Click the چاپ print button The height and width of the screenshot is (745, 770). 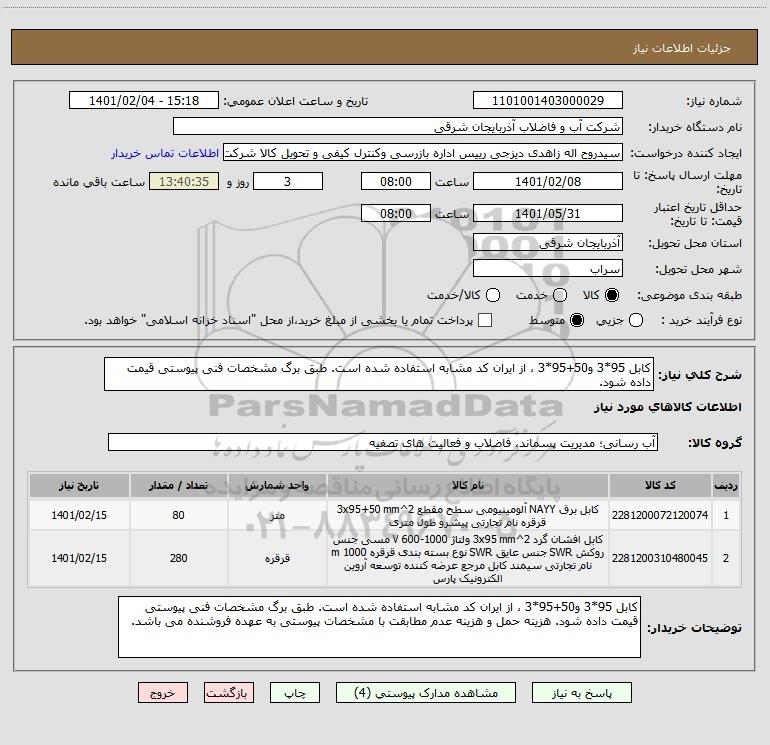pos(295,693)
